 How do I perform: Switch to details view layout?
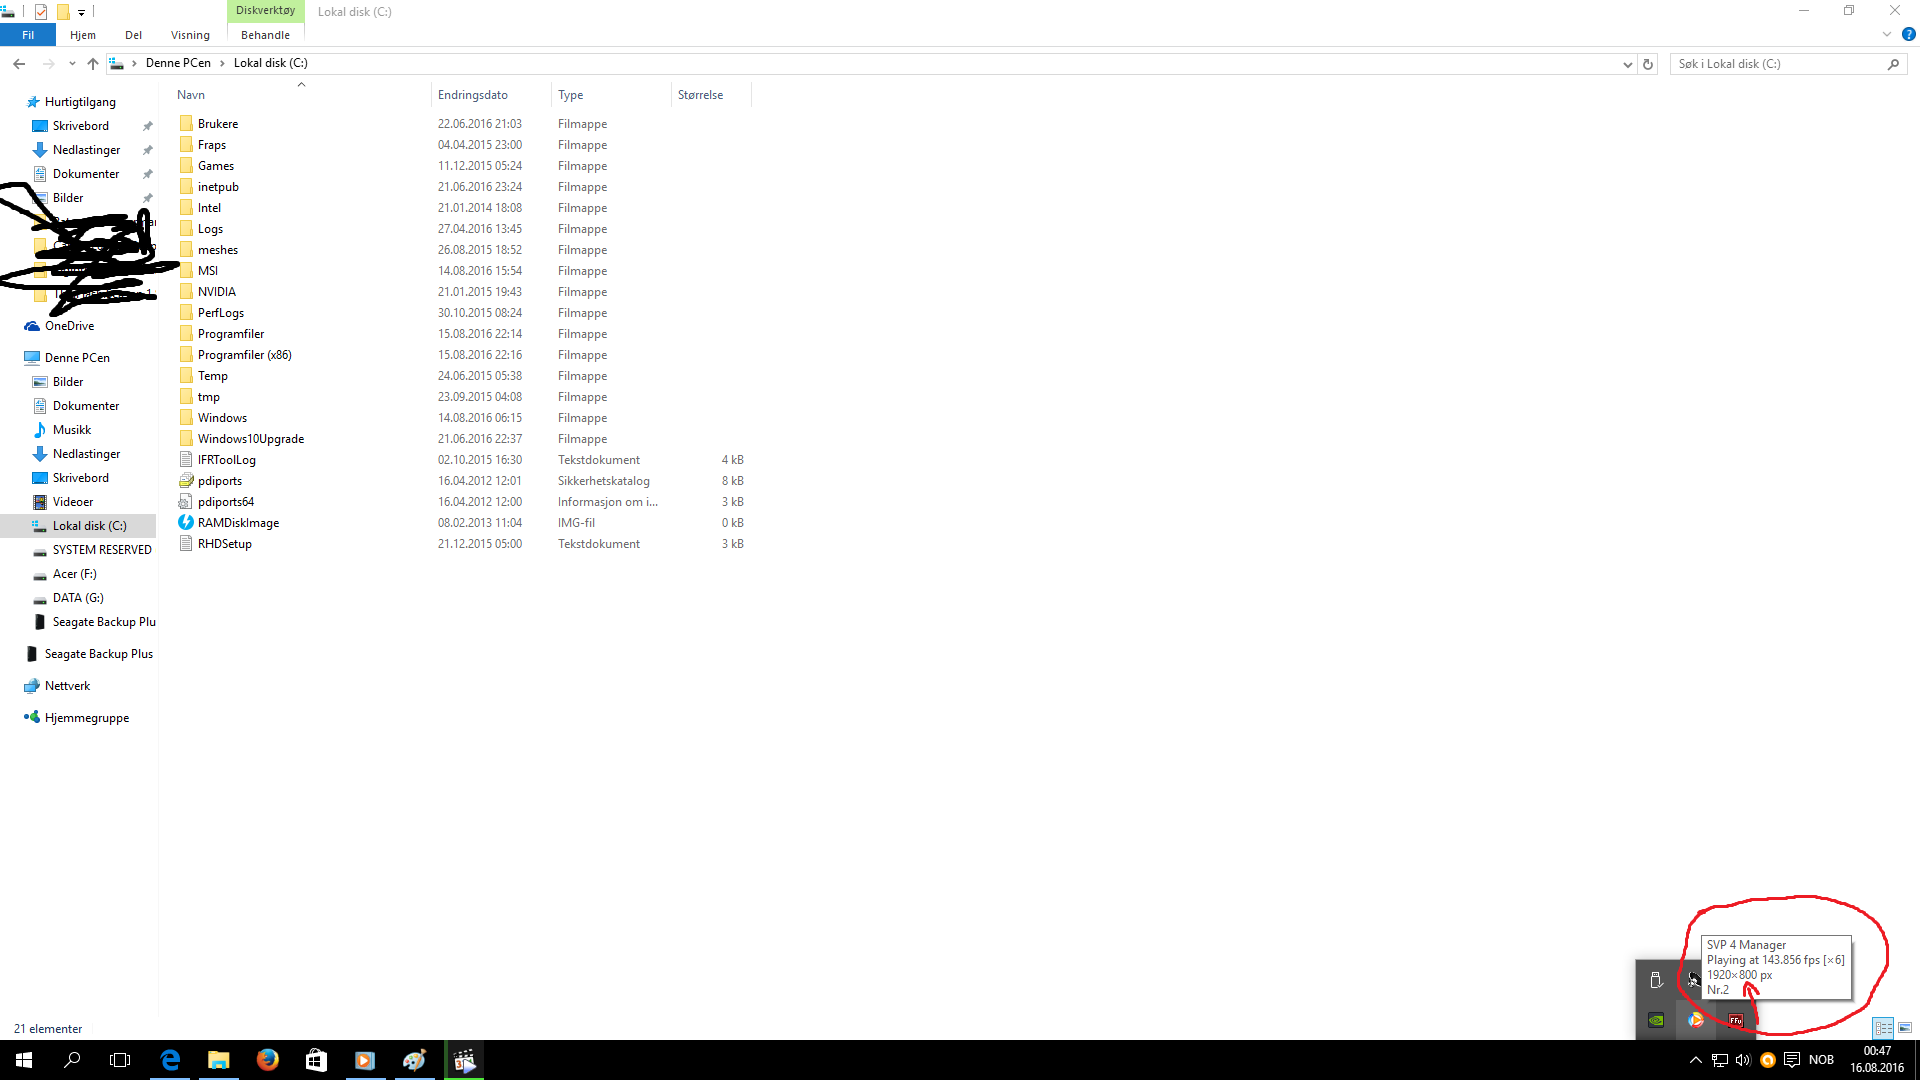(x=1883, y=1028)
